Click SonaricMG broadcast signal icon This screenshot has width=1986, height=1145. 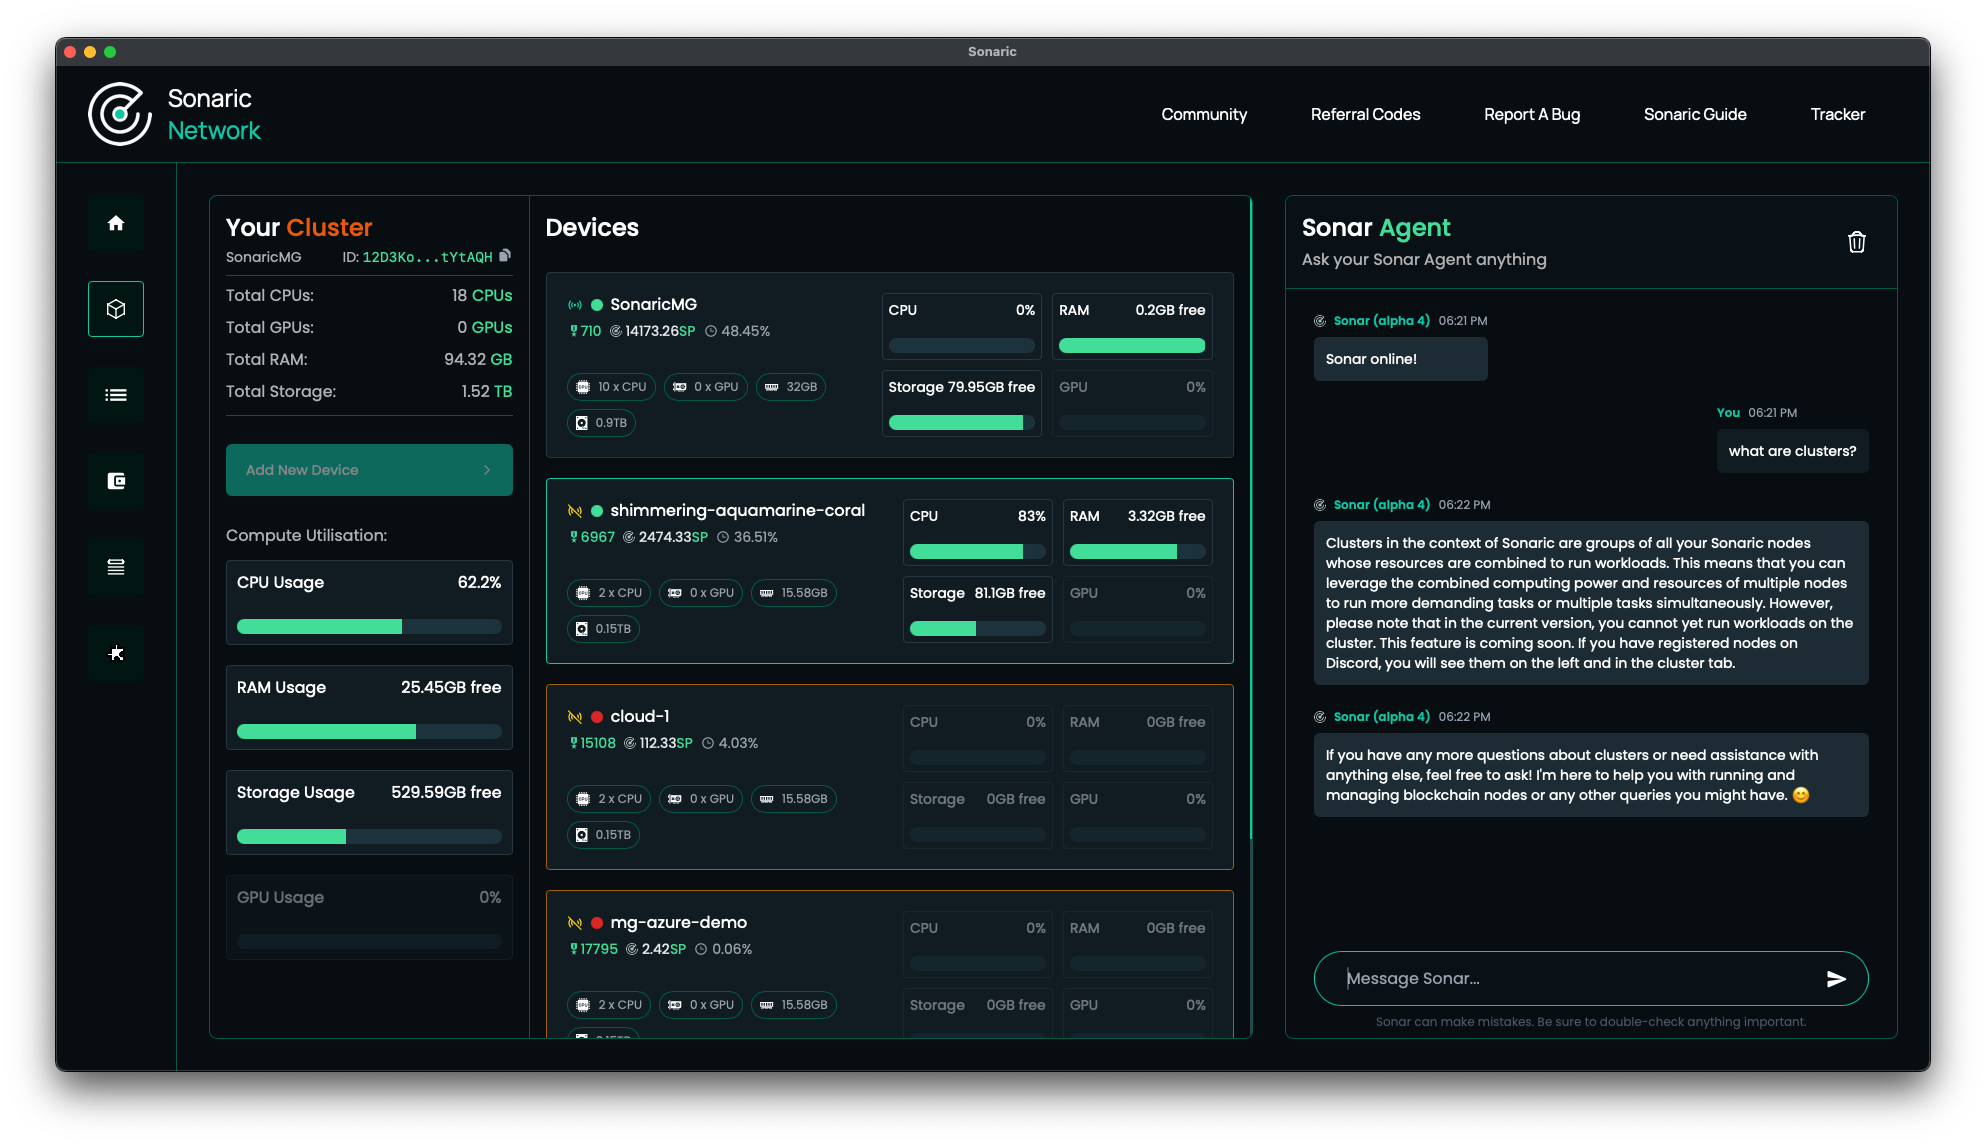point(575,305)
